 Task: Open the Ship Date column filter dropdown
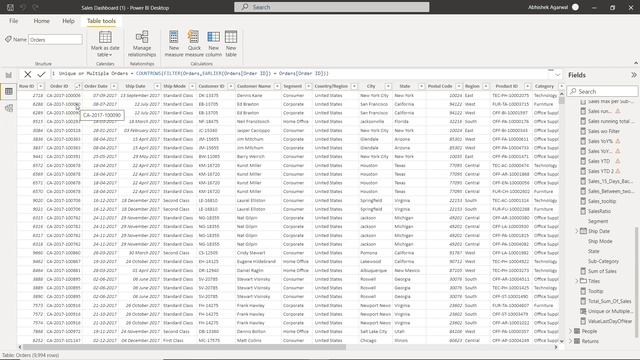tap(157, 87)
